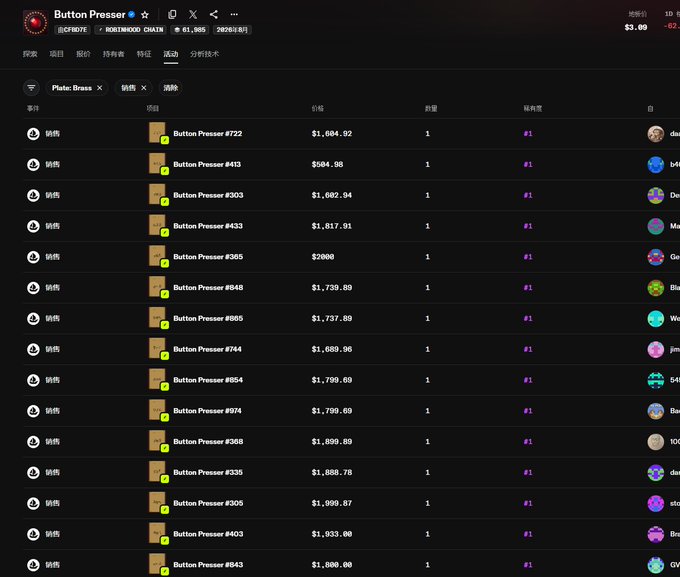This screenshot has height=577, width=680.
Task: Click the sale icon in #305 row
Action: [33, 503]
